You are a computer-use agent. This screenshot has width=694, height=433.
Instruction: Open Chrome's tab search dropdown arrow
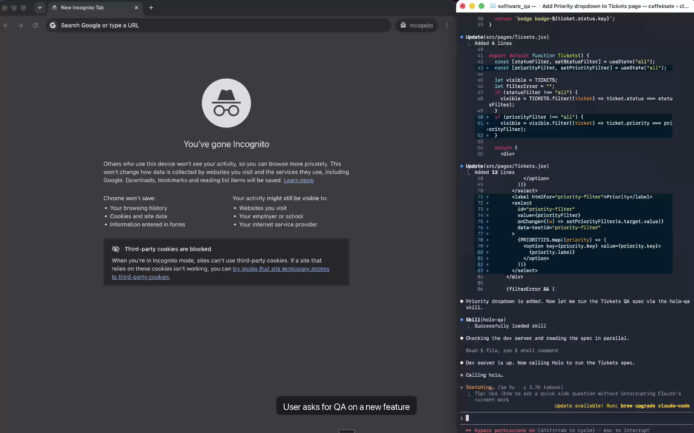point(39,8)
